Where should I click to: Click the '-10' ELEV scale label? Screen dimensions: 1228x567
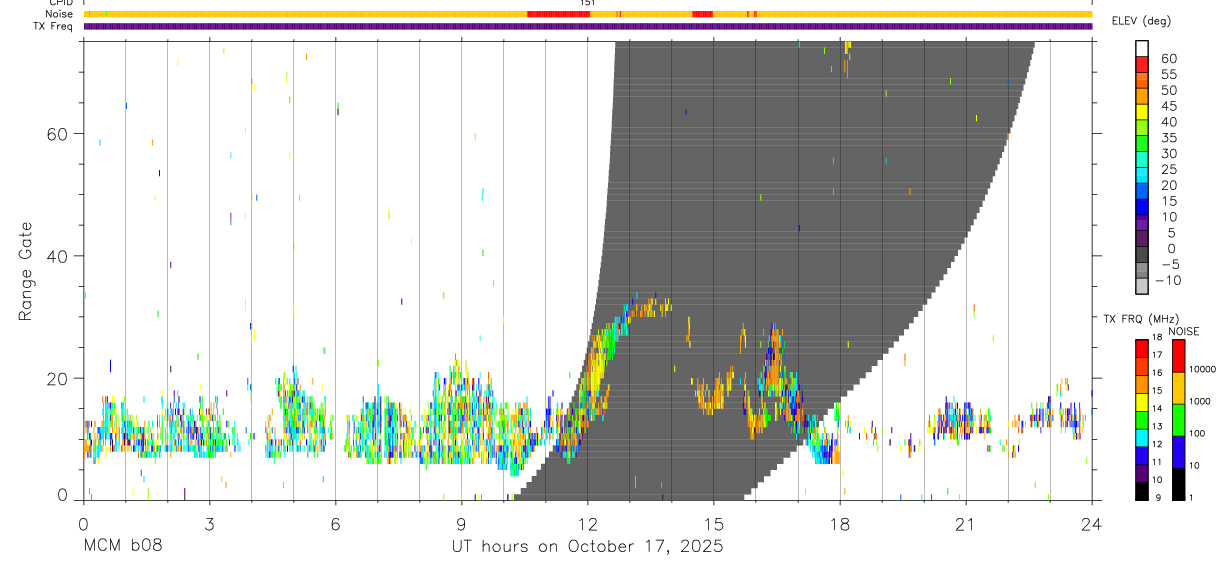coord(1167,280)
